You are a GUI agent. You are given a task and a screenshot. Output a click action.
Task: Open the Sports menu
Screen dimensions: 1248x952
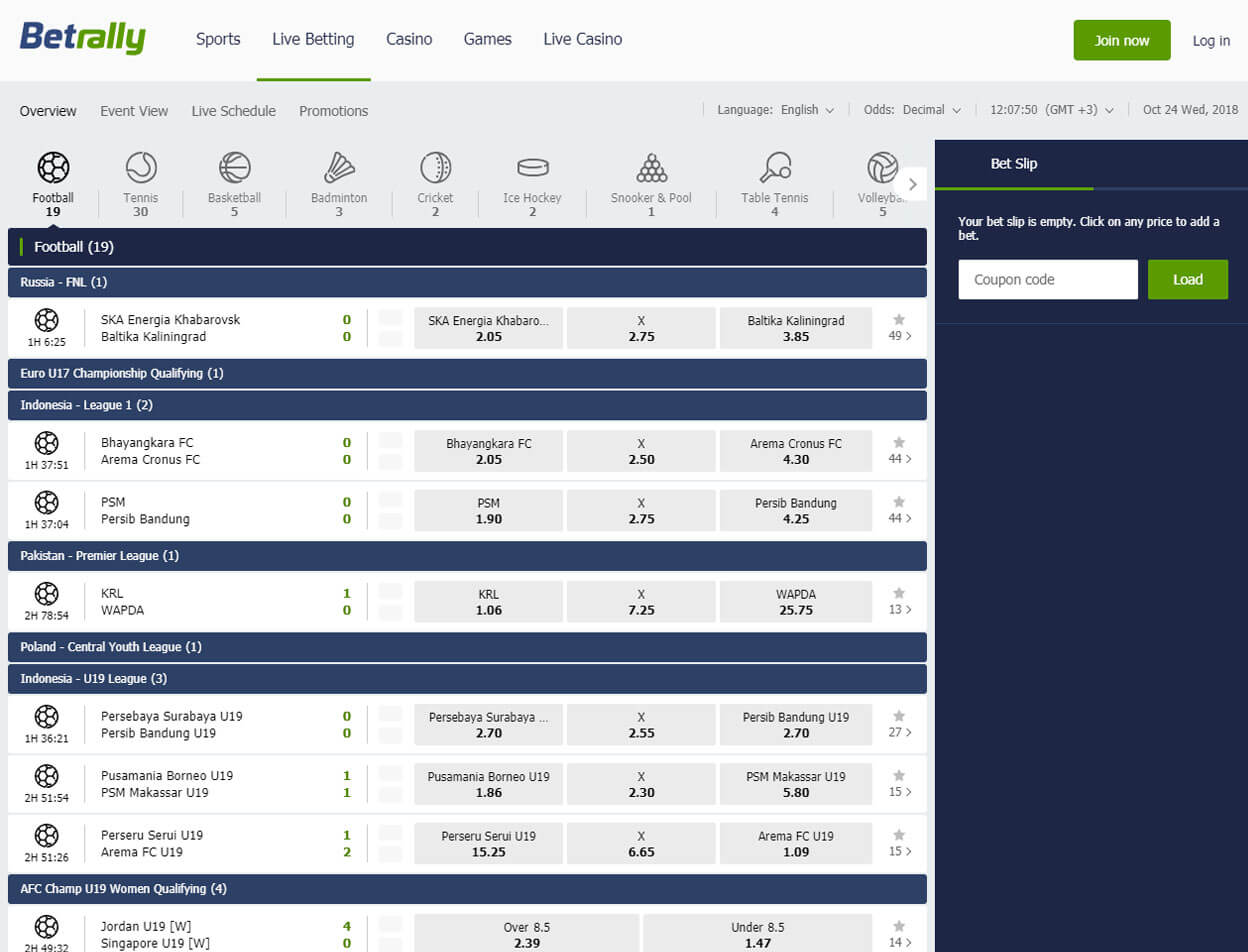click(x=218, y=40)
